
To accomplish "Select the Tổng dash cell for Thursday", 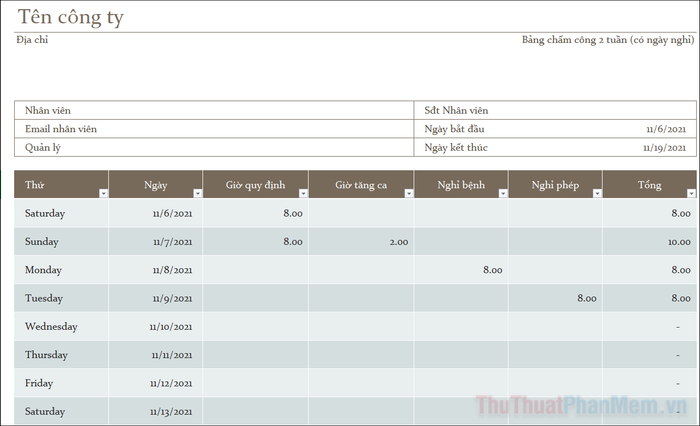I will coord(650,355).
